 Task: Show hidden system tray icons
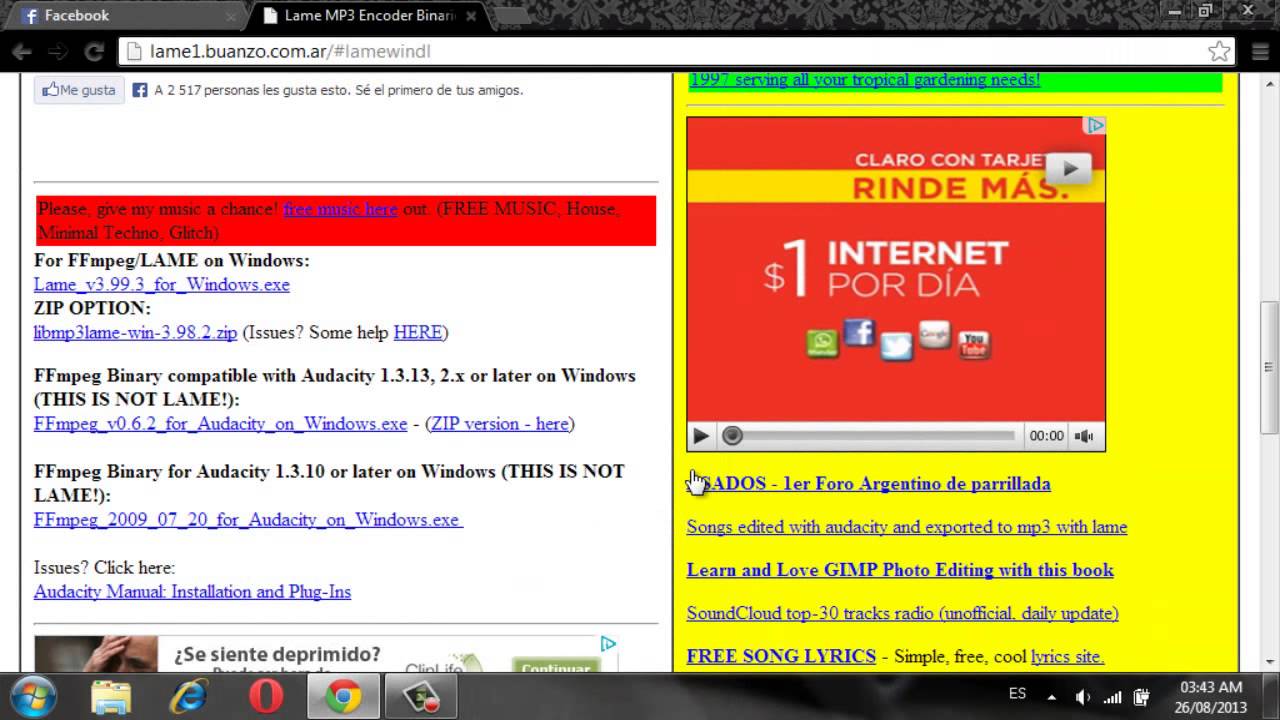pyautogui.click(x=1051, y=697)
